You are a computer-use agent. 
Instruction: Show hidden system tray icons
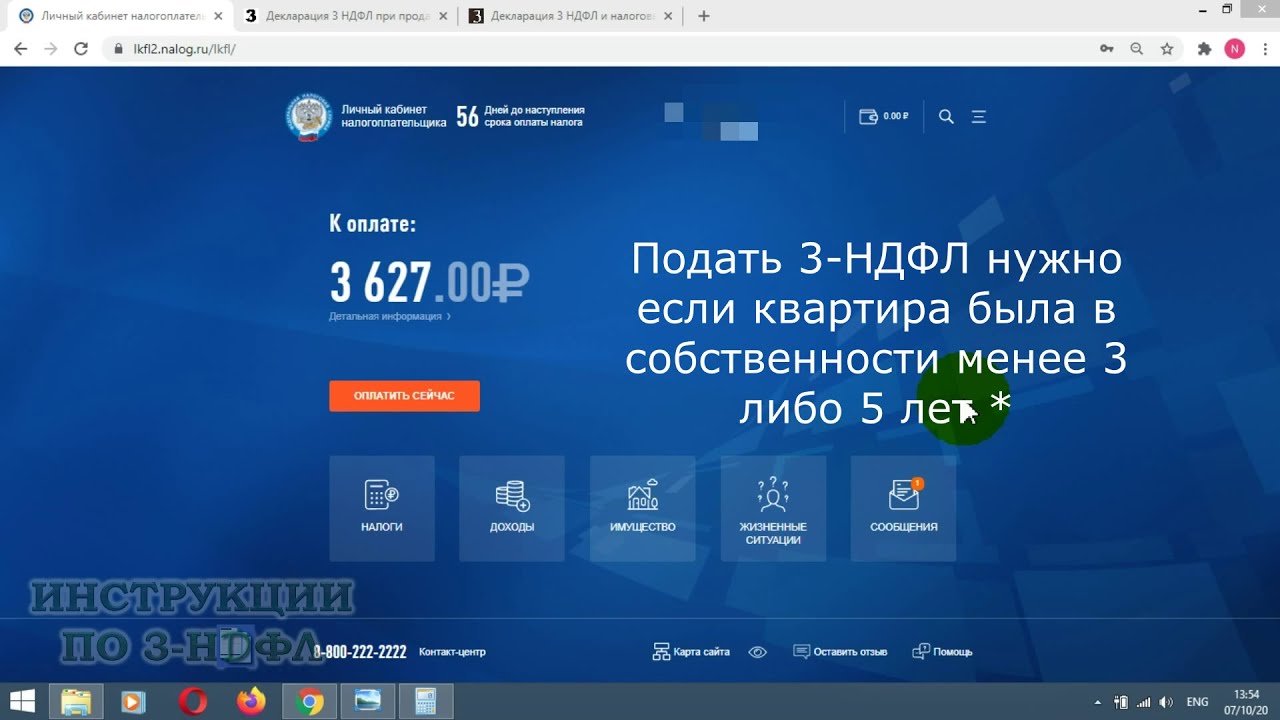[x=1097, y=702]
